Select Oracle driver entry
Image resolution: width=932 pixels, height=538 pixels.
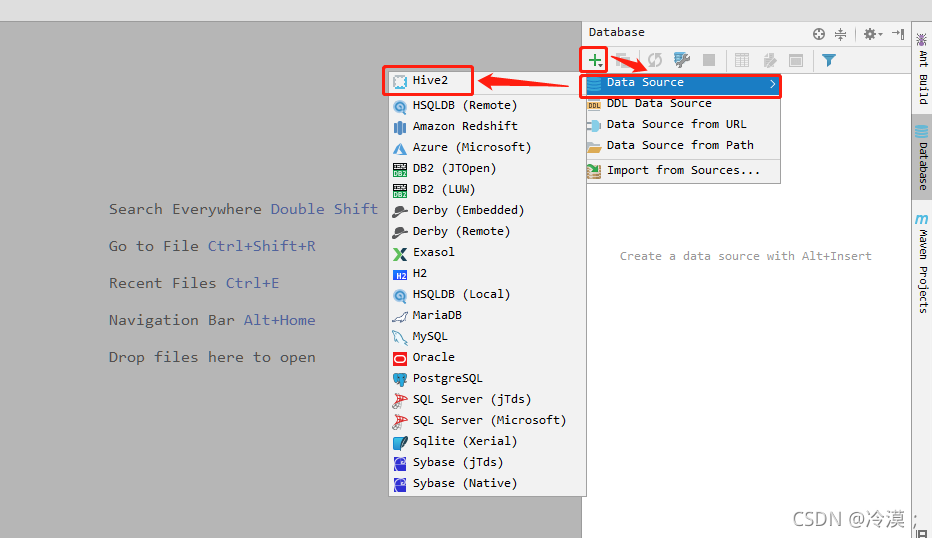point(487,357)
